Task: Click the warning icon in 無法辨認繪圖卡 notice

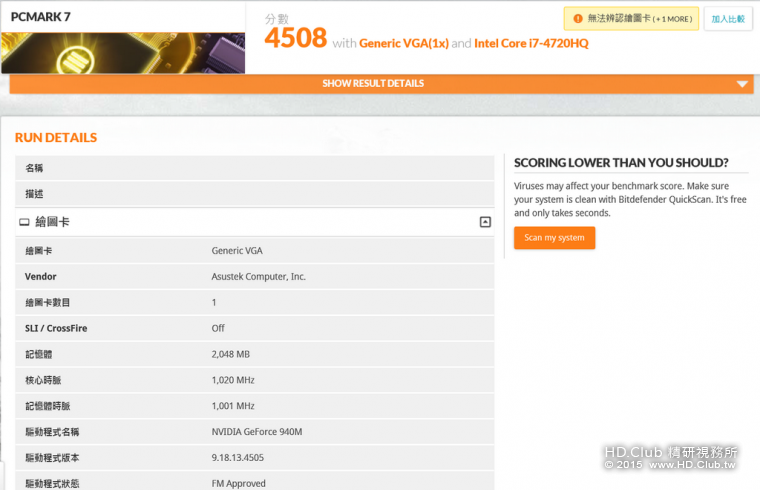Action: pos(577,19)
